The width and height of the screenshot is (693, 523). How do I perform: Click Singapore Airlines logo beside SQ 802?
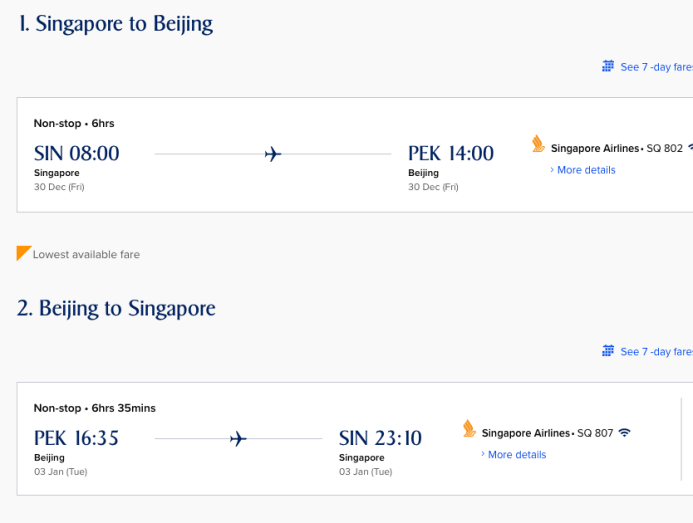pyautogui.click(x=539, y=145)
